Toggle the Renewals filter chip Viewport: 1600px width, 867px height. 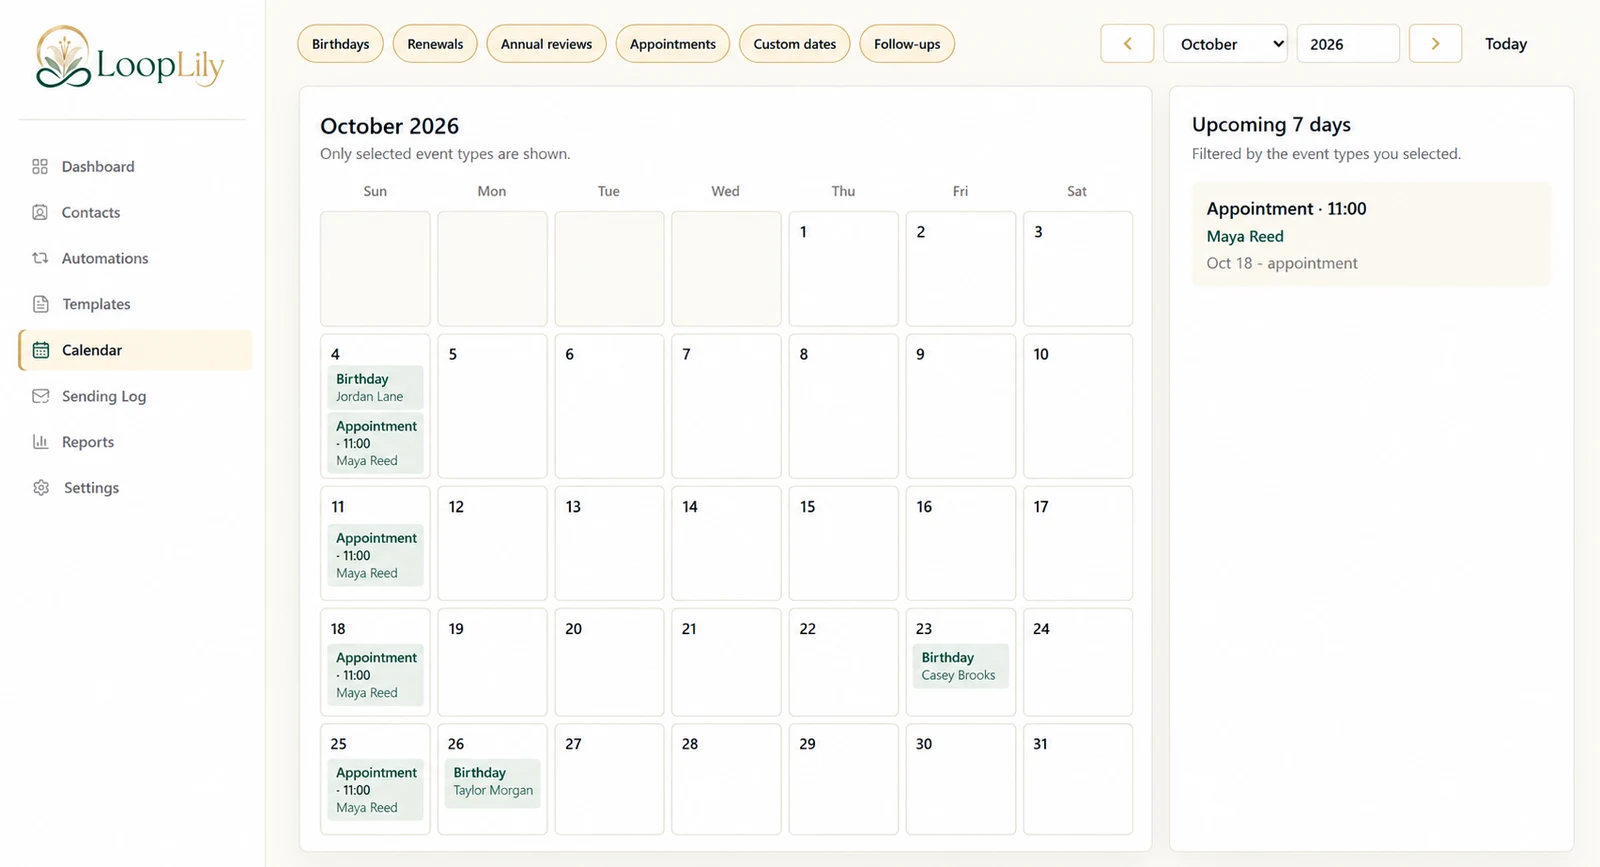point(435,44)
